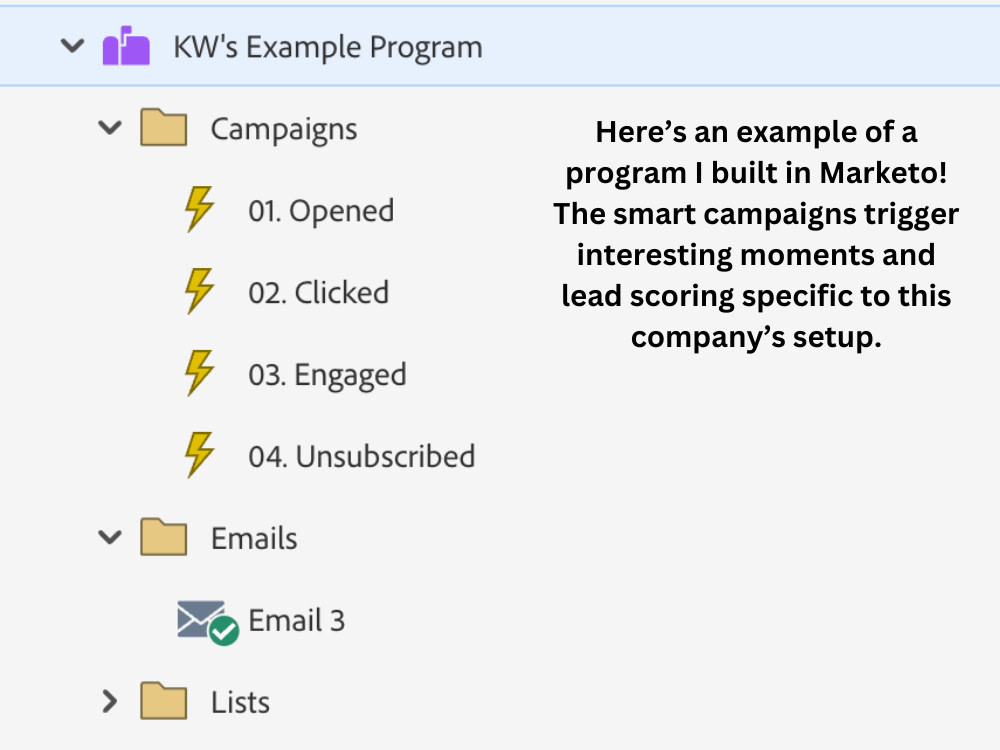
Task: Click the purple program icon beside KW's Example Program
Action: [126, 46]
